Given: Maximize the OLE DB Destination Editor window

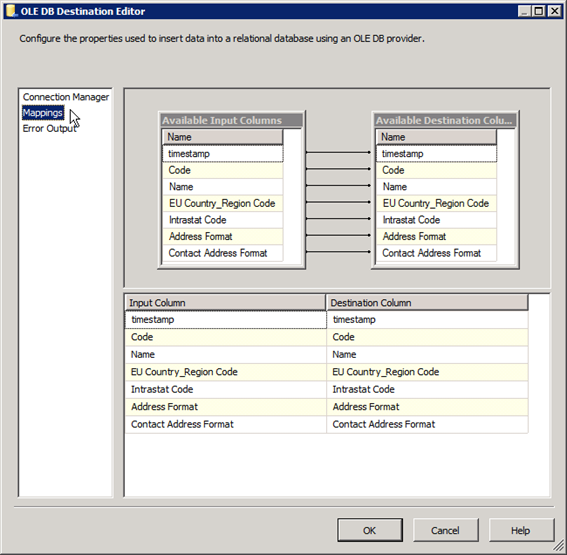Looking at the screenshot, I should [539, 11].
